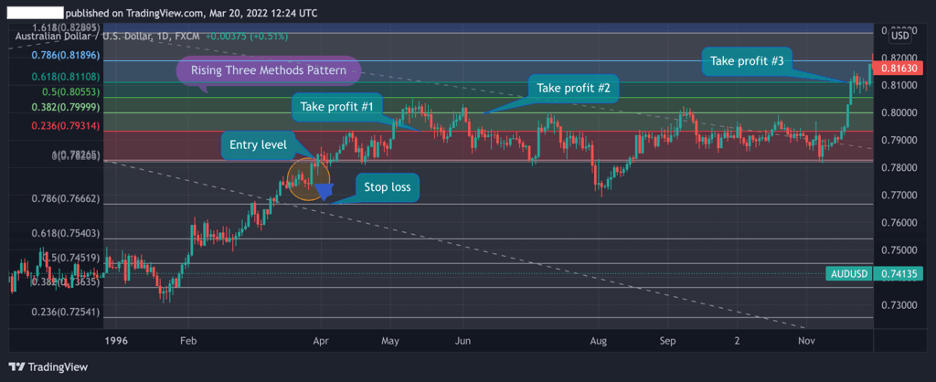
Task: Click the Apr label on time axis
Action: coord(321,341)
